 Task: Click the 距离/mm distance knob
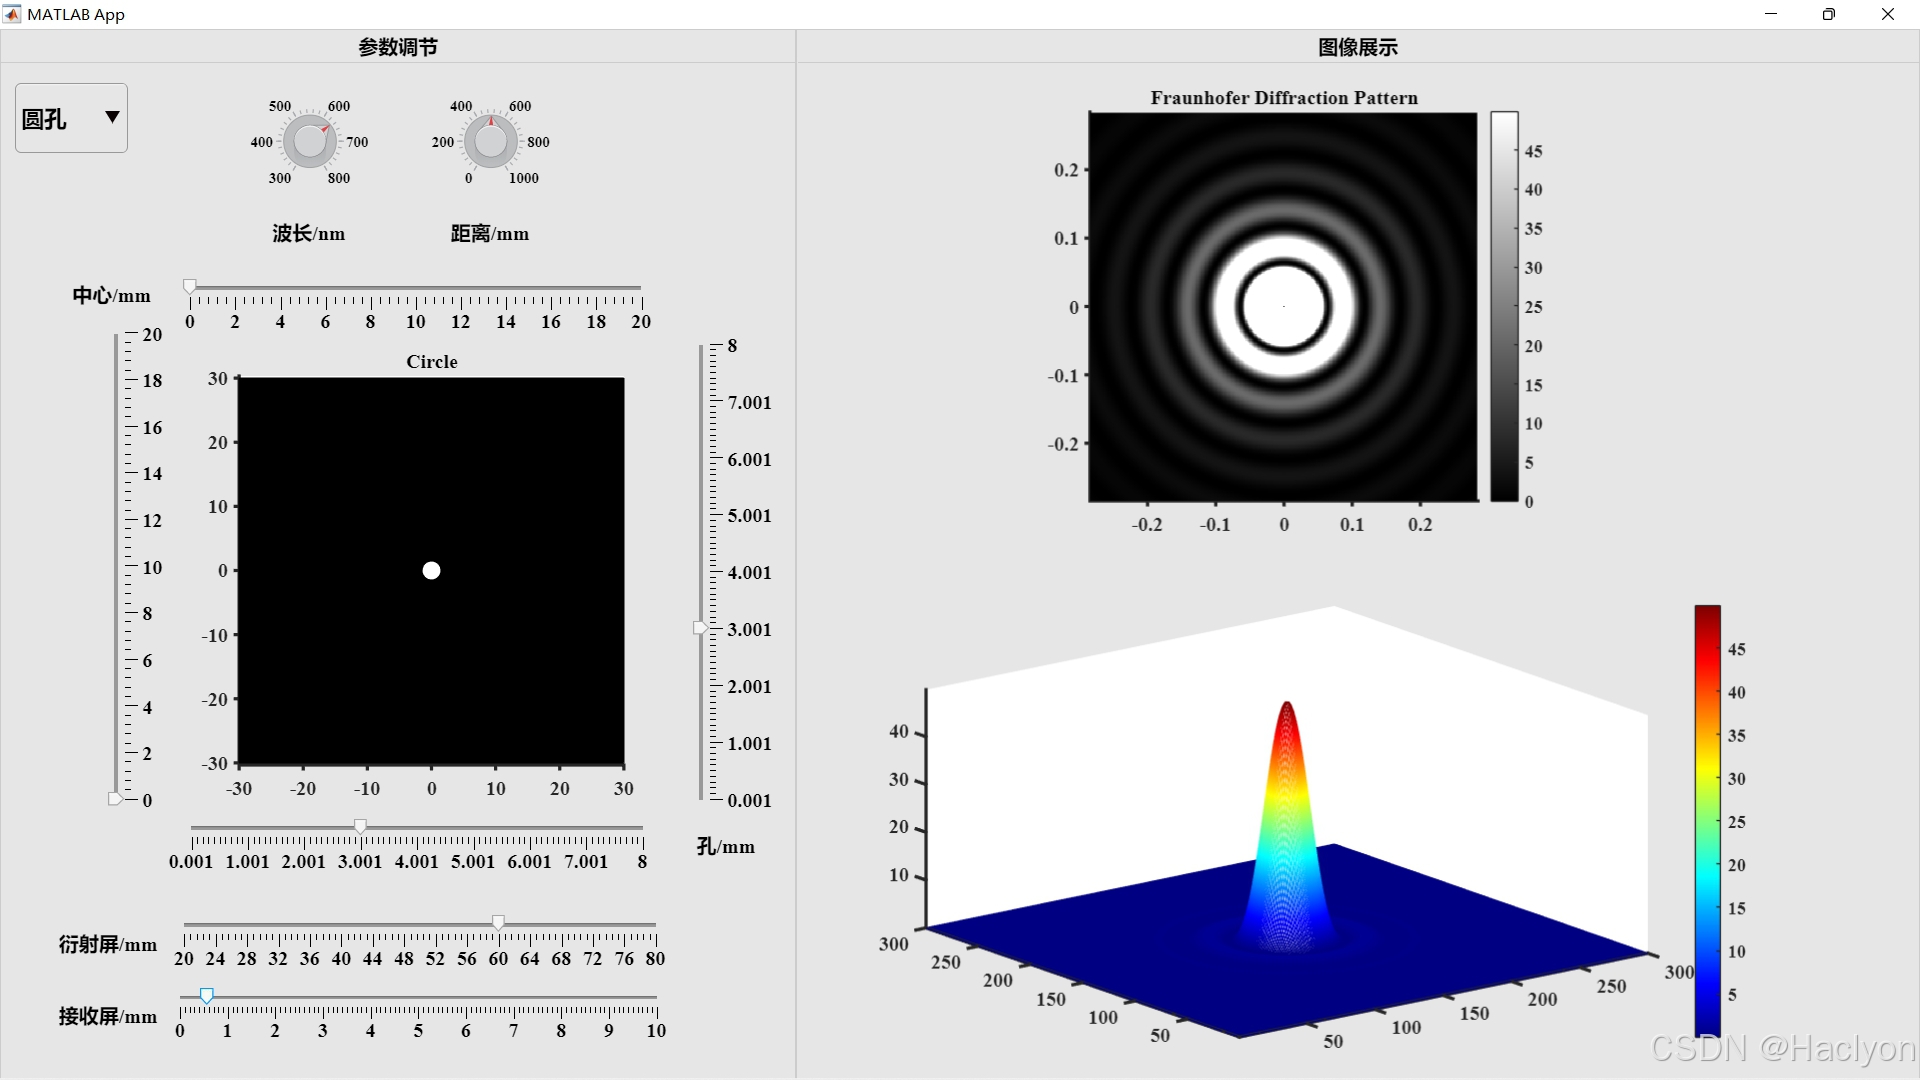(x=490, y=141)
